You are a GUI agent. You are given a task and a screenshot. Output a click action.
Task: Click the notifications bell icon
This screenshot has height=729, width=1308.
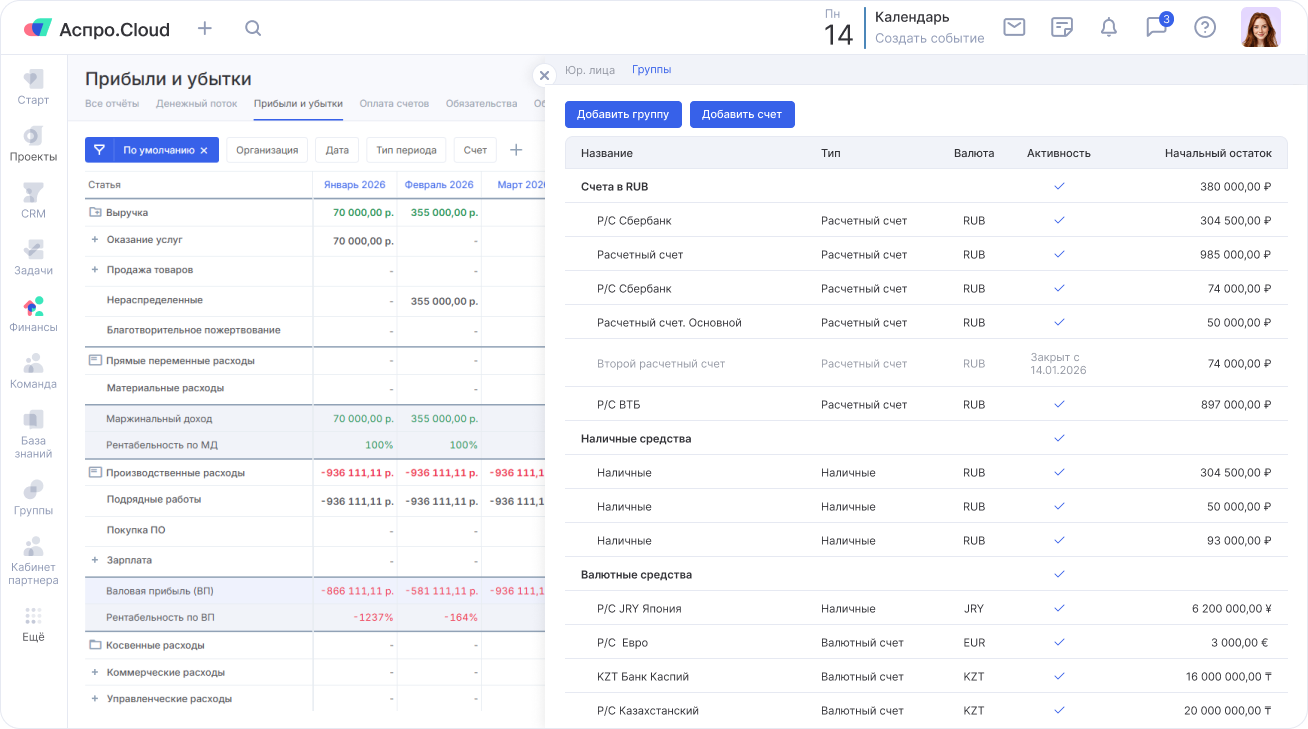coord(1109,27)
